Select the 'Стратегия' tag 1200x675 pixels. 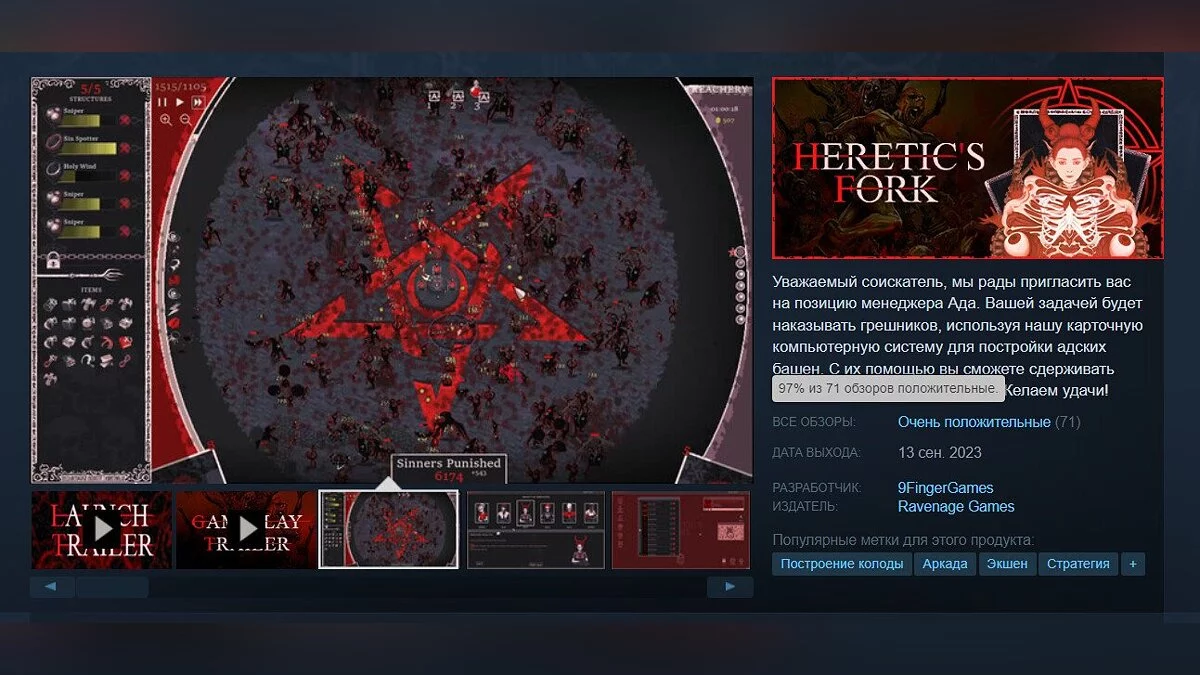pos(1078,564)
